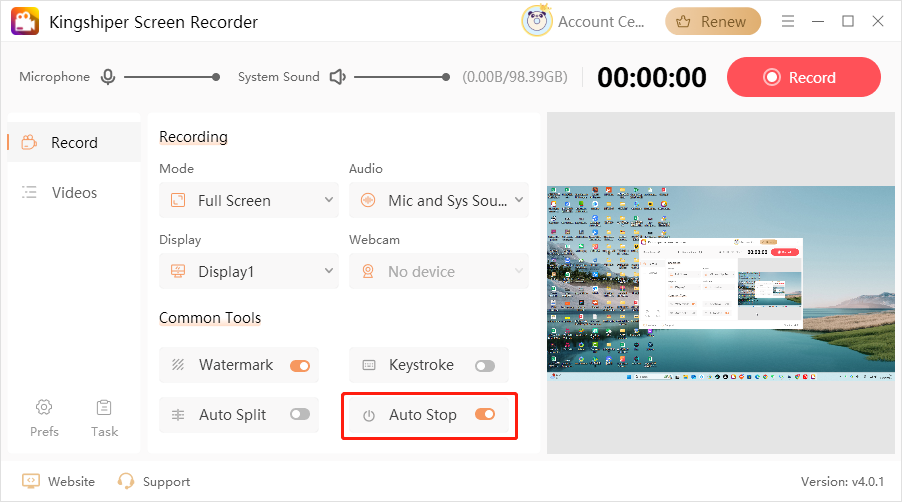This screenshot has width=902, height=502.
Task: Click the Auto Stop power icon
Action: 369,415
